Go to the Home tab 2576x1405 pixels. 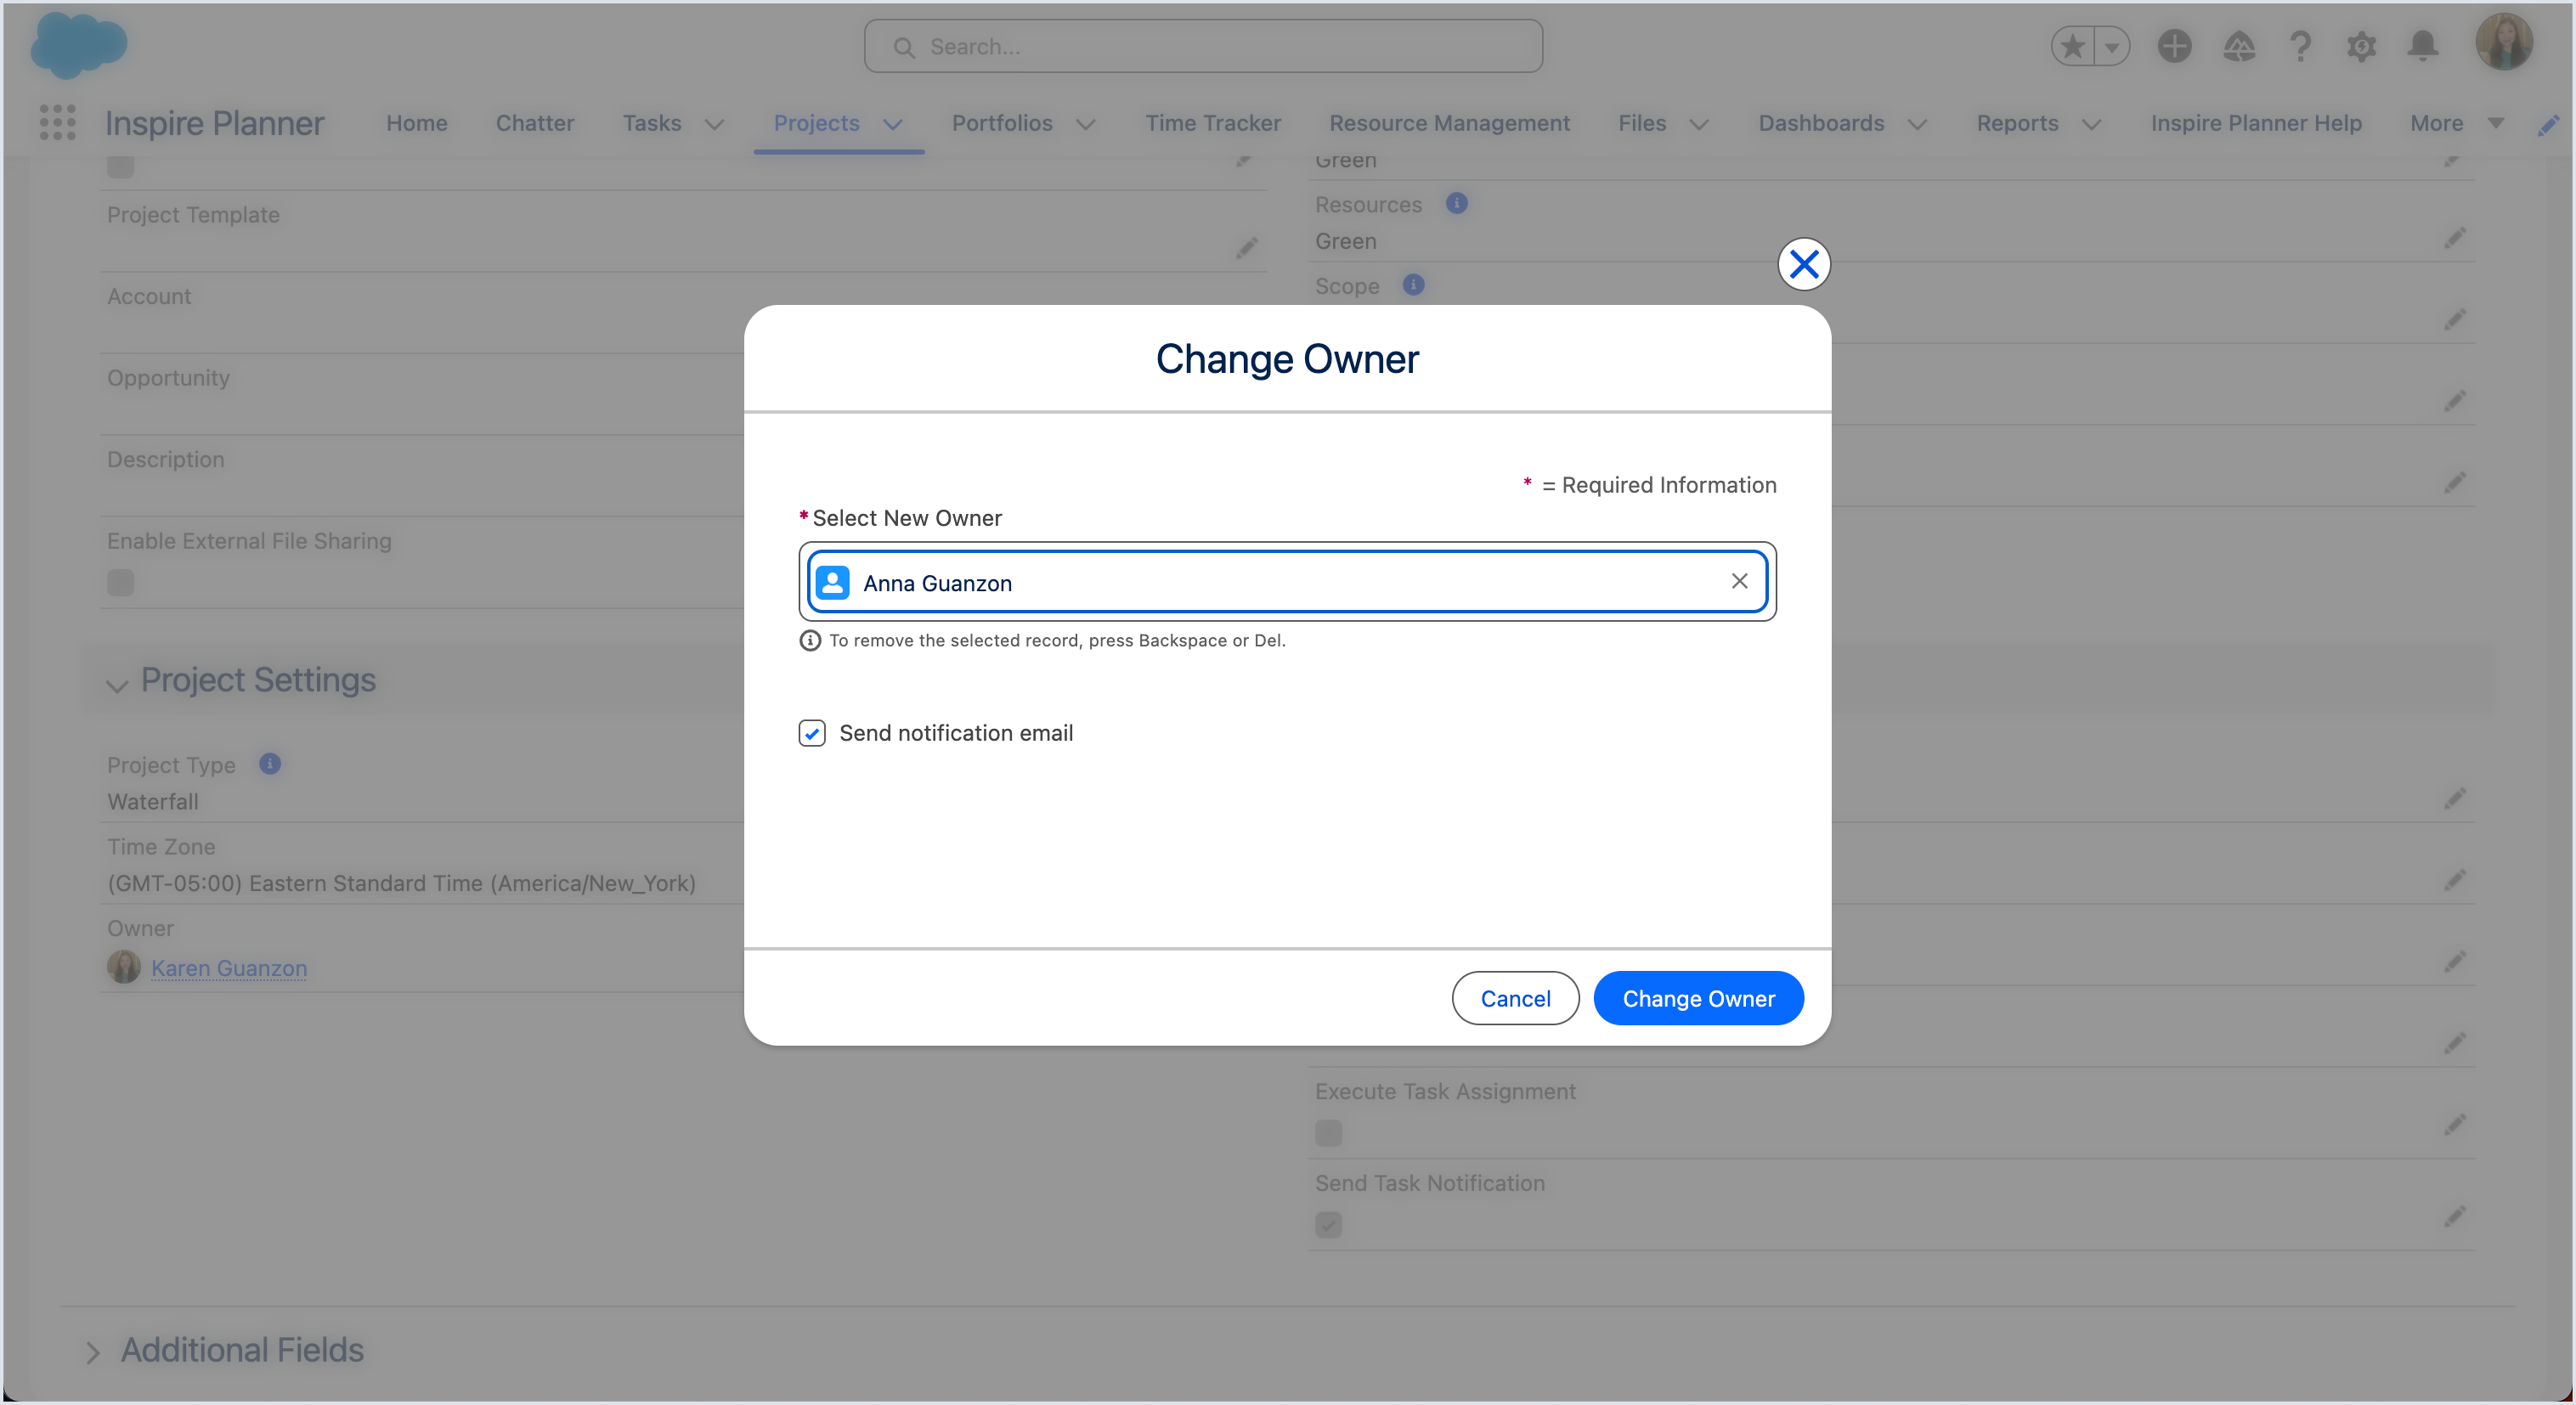417,123
